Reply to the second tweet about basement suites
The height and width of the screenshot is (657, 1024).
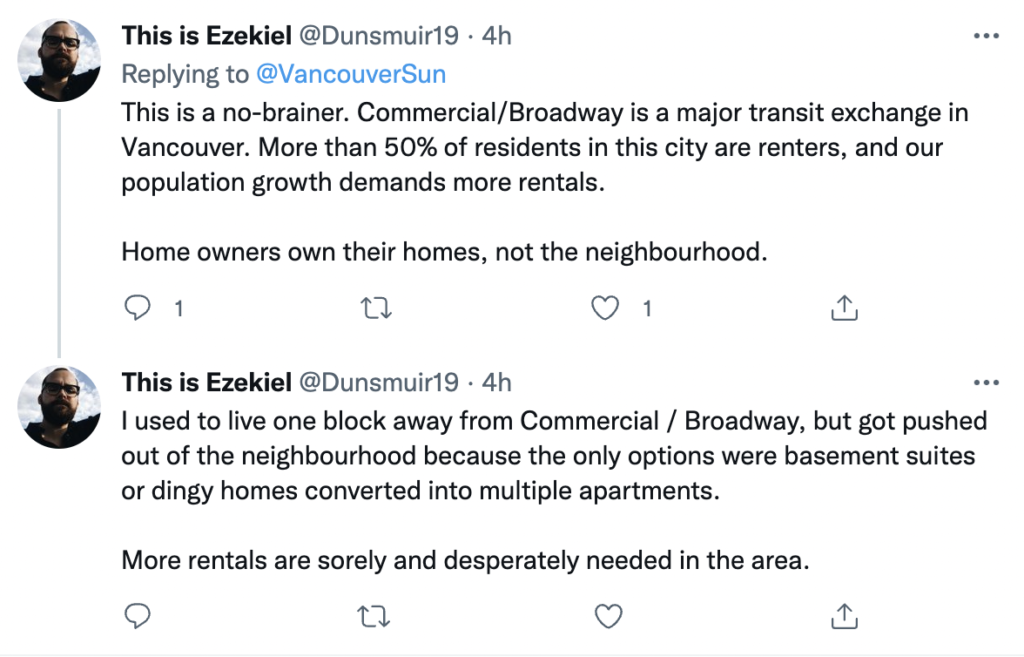point(138,615)
